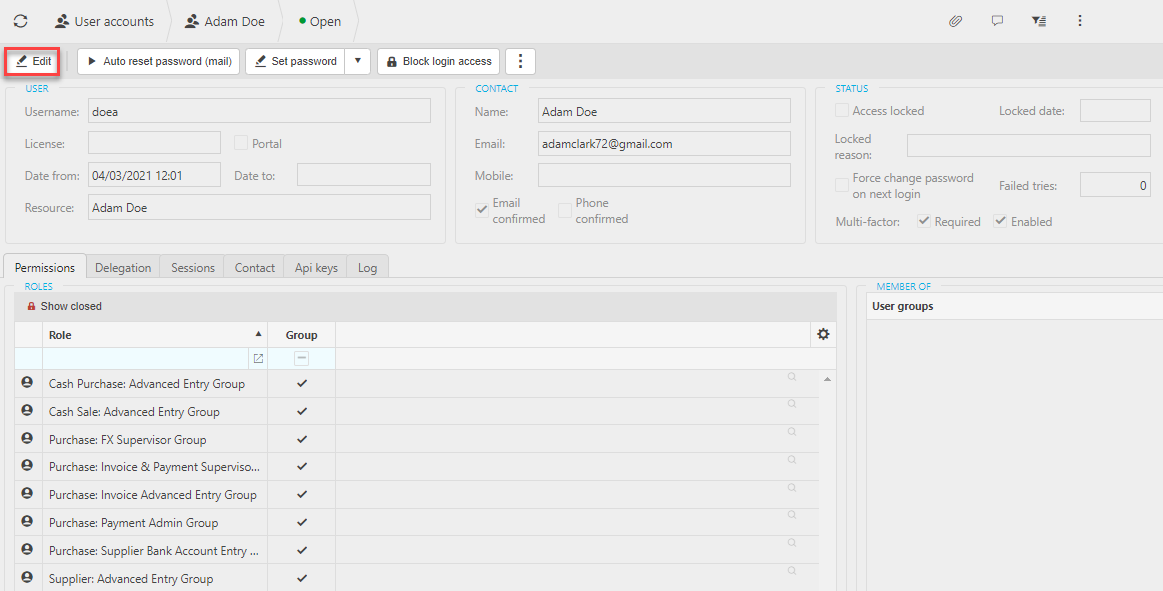Click magnifier icon in Cash Sale row
Screen dimensions: 1163x591
click(x=792, y=404)
